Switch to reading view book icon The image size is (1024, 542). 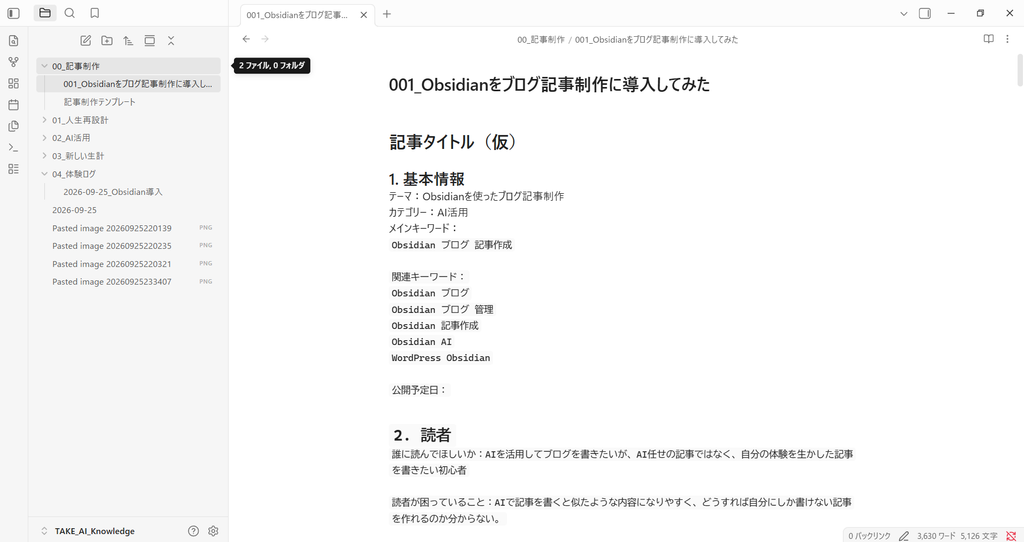click(989, 39)
